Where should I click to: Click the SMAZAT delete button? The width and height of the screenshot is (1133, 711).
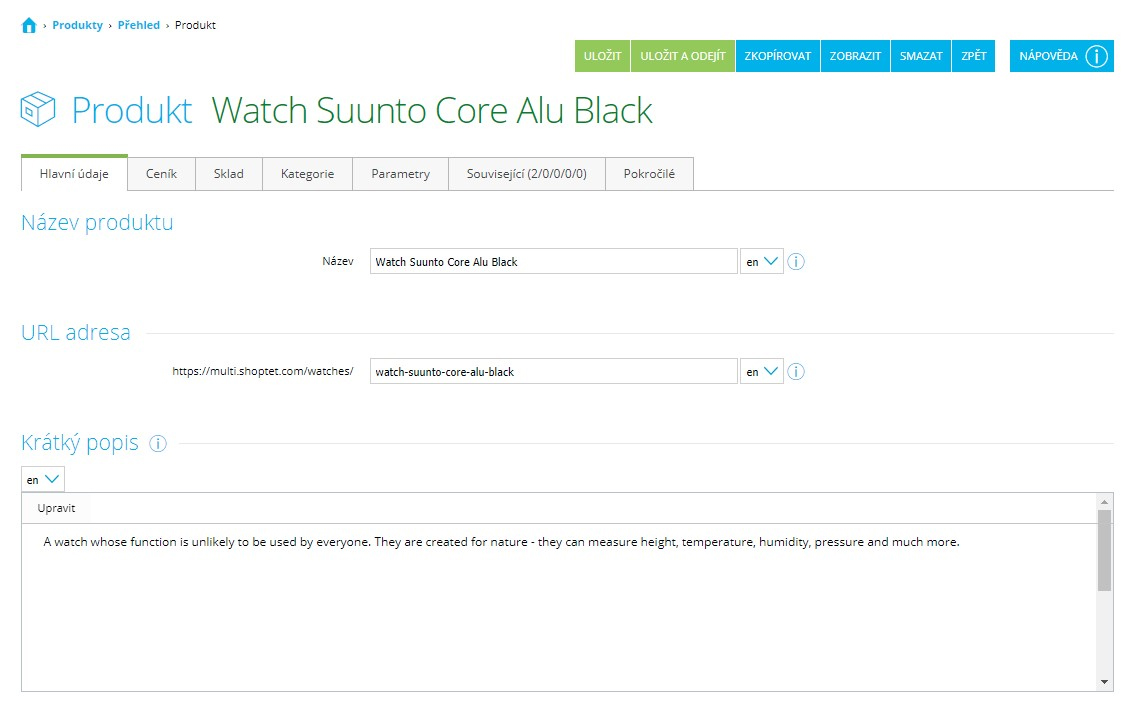921,56
